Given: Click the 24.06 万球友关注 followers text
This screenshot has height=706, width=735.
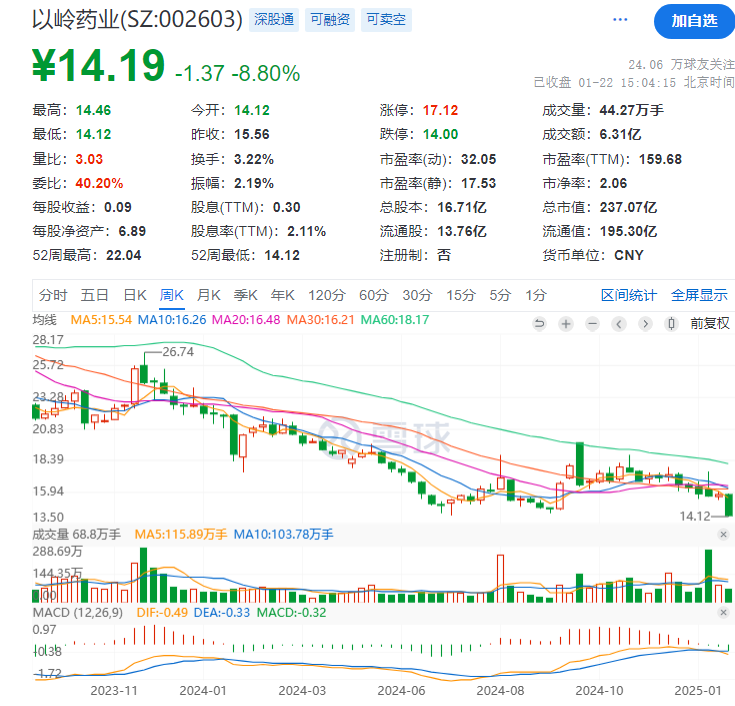Looking at the screenshot, I should tap(681, 65).
